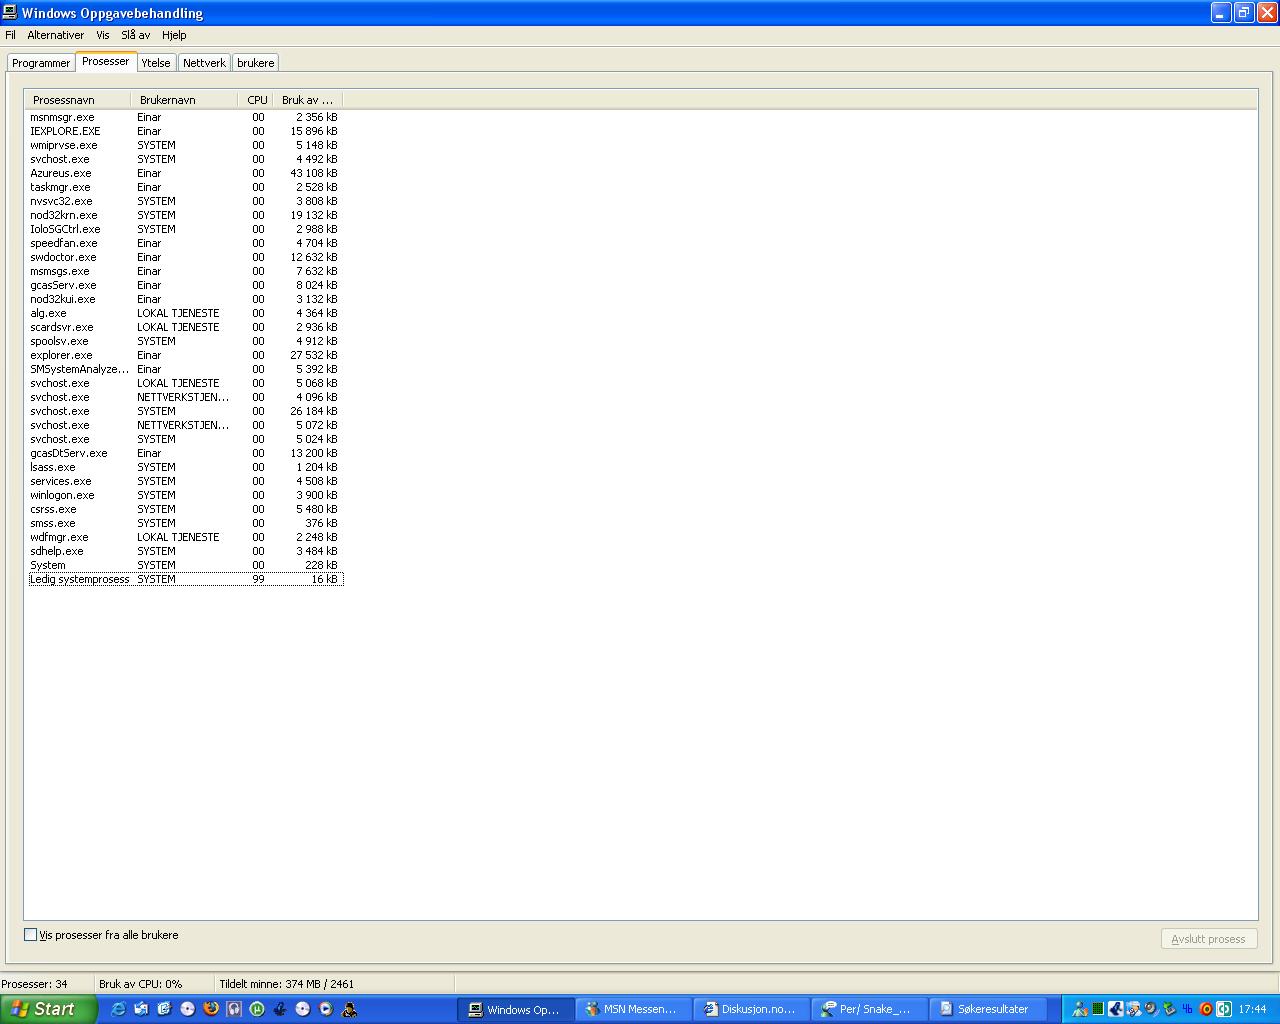1280x1024 pixels.
Task: Select the spoolsv.exe process
Action: (x=185, y=341)
